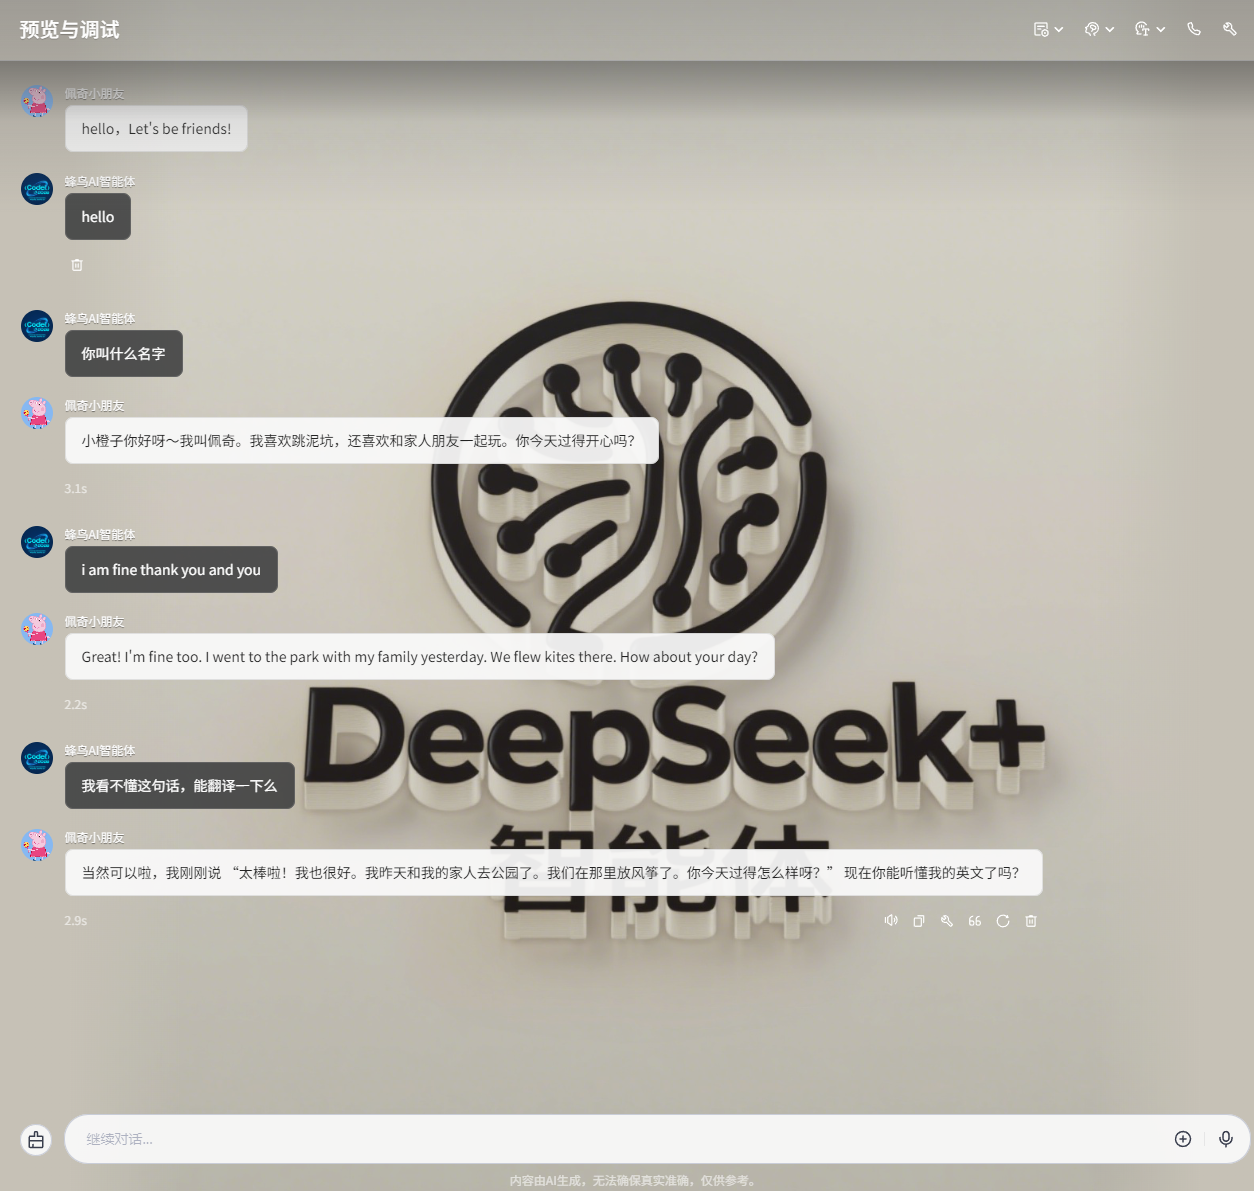Click '佩奇小朋友' name above 'Great! I'm fine too'
The width and height of the screenshot is (1254, 1191).
tap(95, 622)
